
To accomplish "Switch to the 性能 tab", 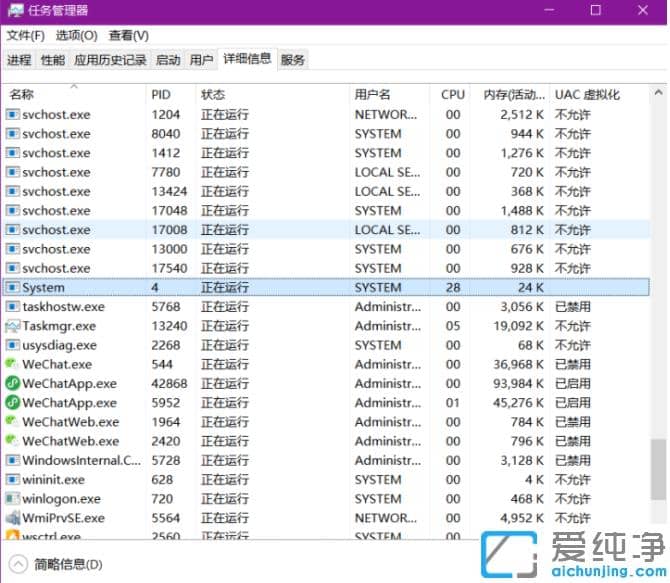I will pyautogui.click(x=53, y=60).
